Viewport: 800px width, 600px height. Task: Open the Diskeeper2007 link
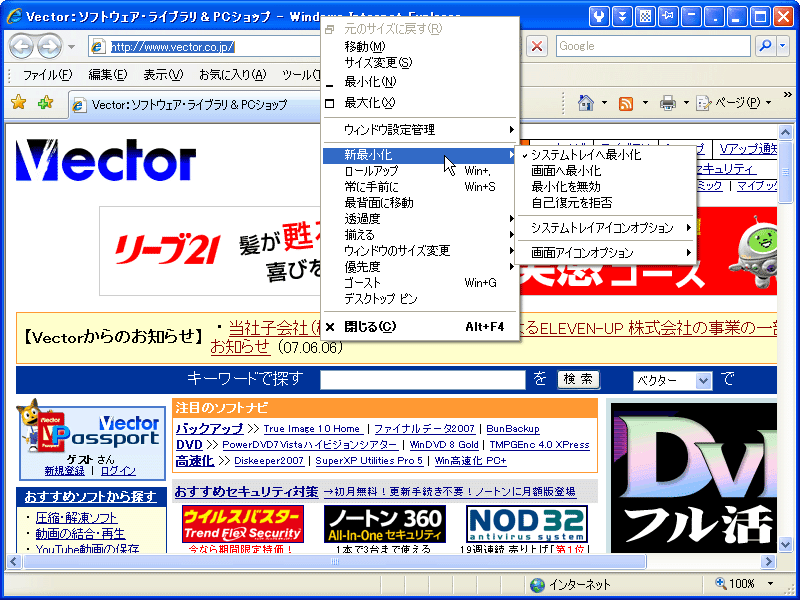269,461
